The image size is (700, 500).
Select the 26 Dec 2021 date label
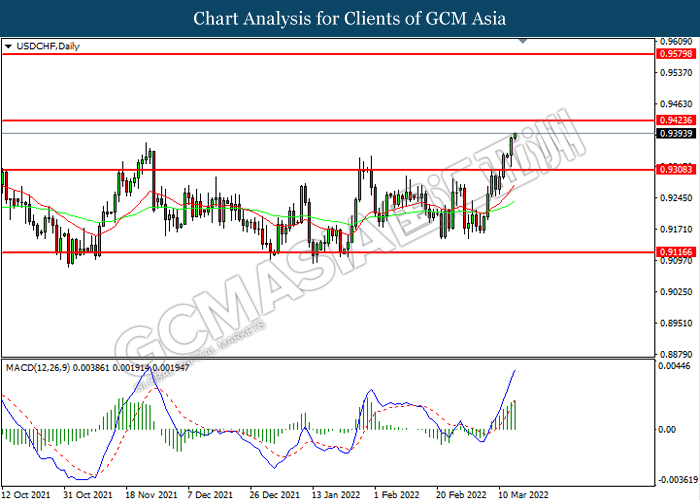[274, 495]
